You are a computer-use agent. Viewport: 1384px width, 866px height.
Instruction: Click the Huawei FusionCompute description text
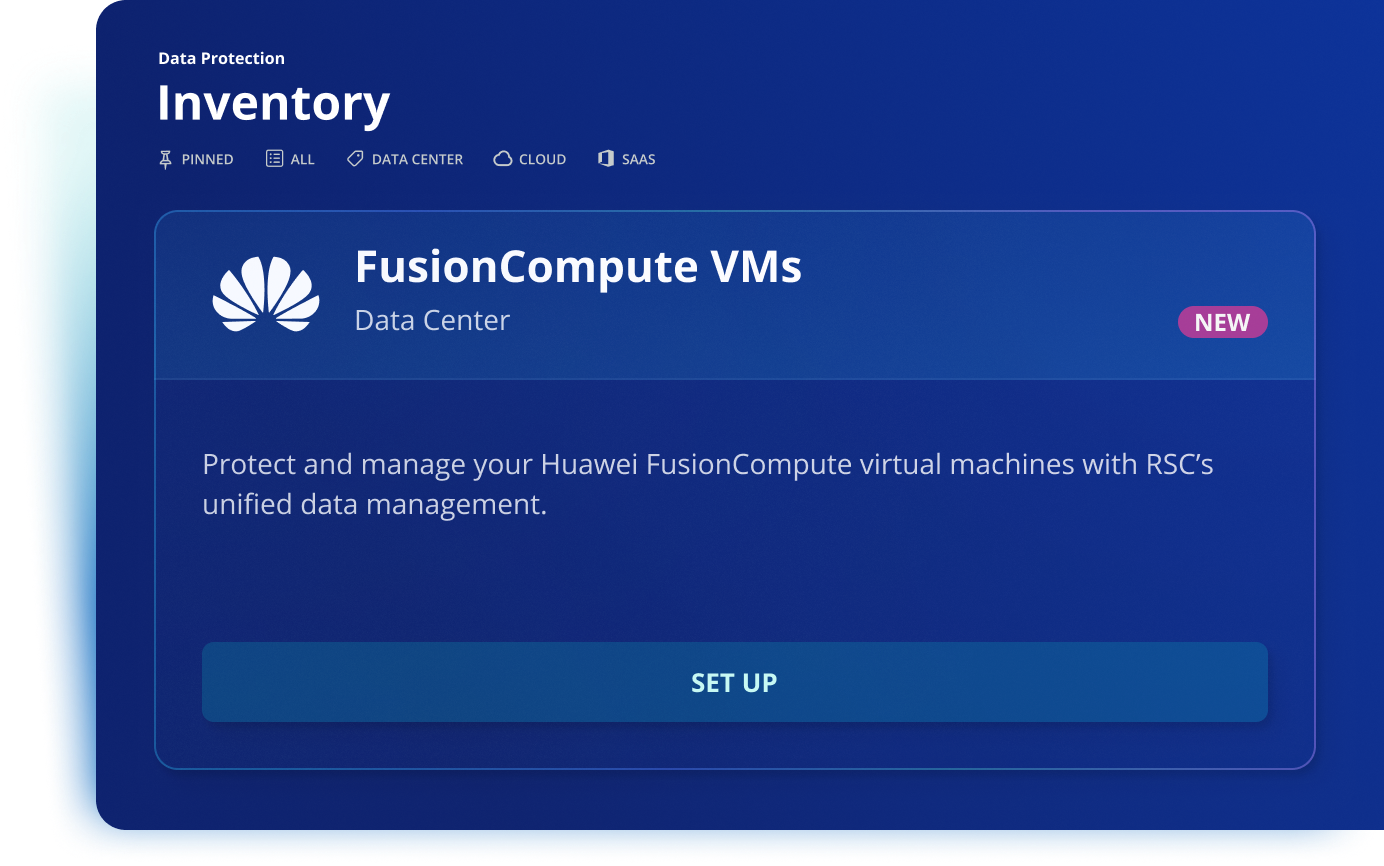tap(708, 484)
